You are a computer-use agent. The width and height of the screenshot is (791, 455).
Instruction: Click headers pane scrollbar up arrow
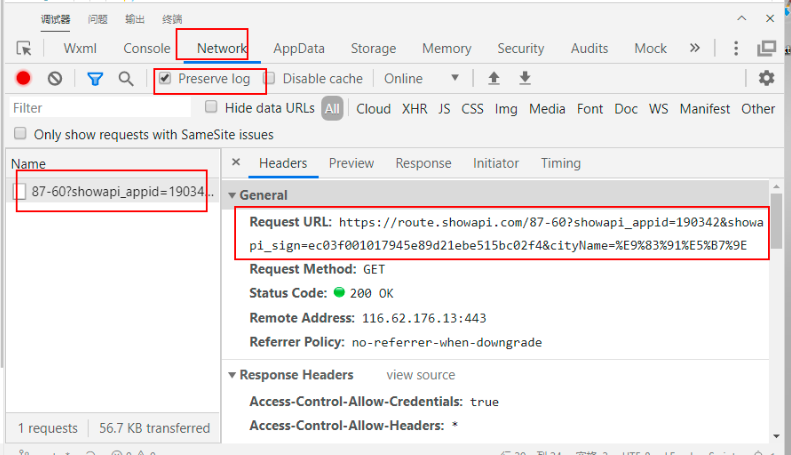click(776, 187)
